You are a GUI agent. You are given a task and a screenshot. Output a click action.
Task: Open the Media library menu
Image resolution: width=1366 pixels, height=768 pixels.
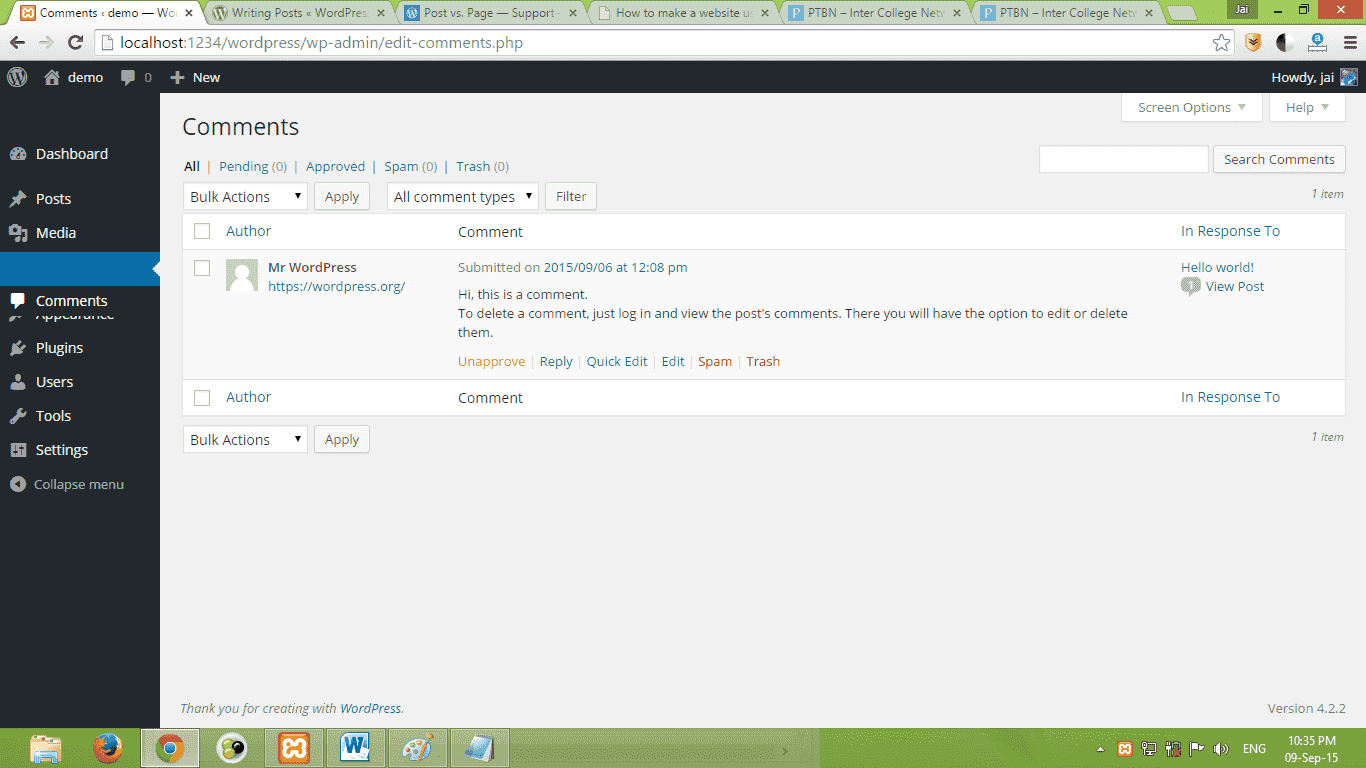pos(56,233)
